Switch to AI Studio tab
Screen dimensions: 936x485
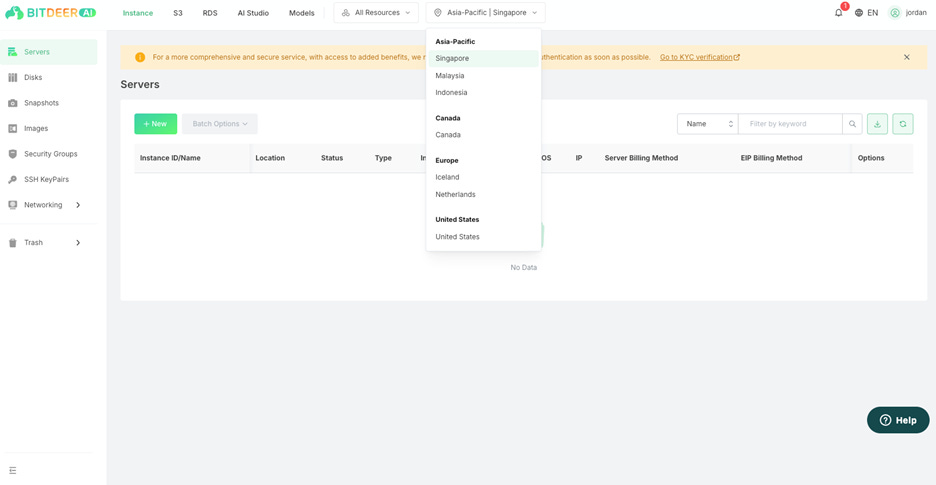point(253,13)
